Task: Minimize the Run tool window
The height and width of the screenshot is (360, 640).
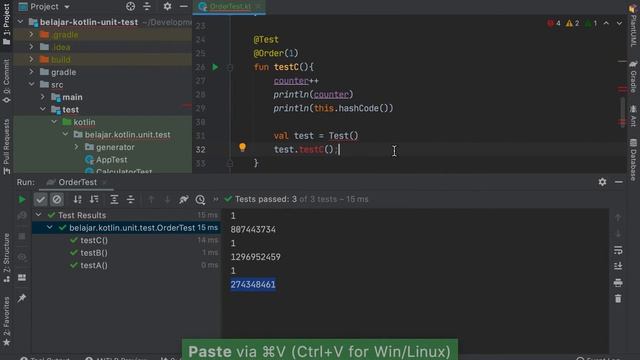Action: (x=619, y=182)
